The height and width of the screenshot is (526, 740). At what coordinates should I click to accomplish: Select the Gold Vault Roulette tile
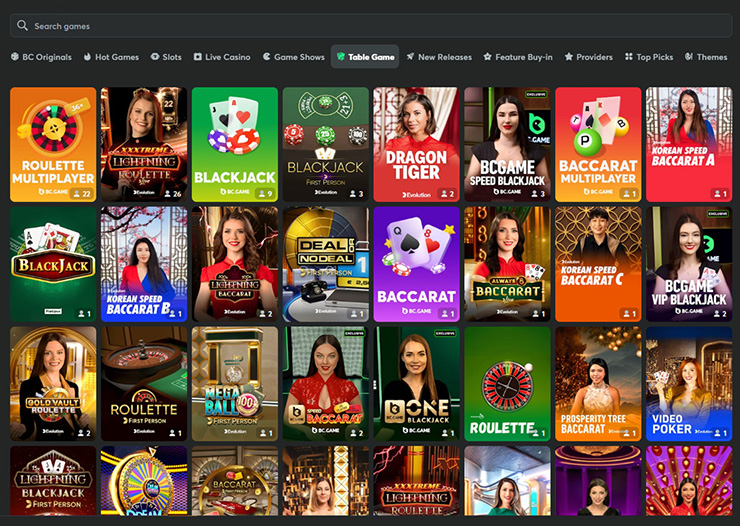53,383
